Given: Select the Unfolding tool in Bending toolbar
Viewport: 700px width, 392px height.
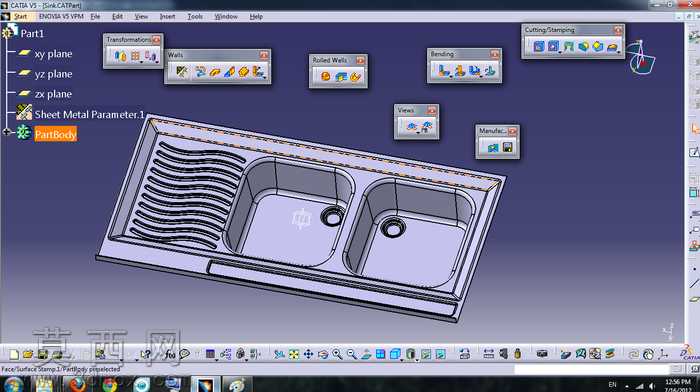Looking at the screenshot, I should click(x=475, y=71).
